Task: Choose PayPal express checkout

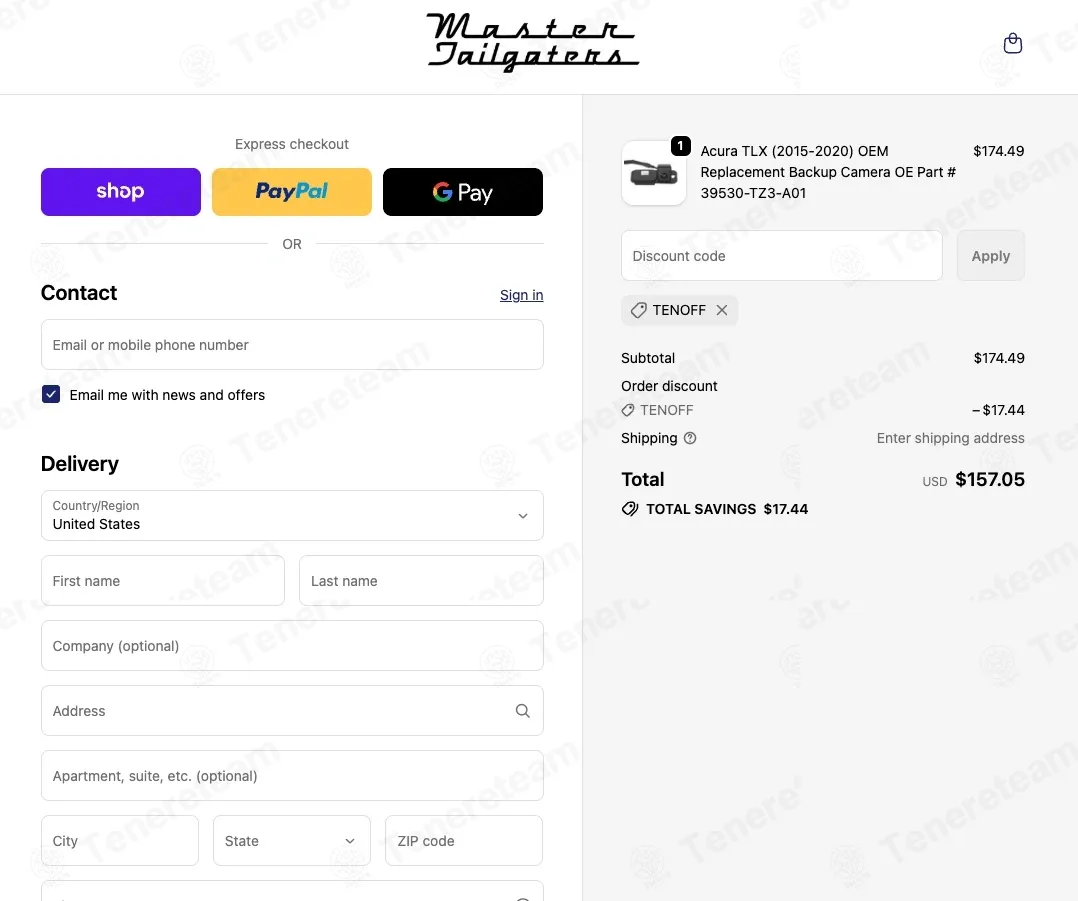Action: (x=292, y=192)
